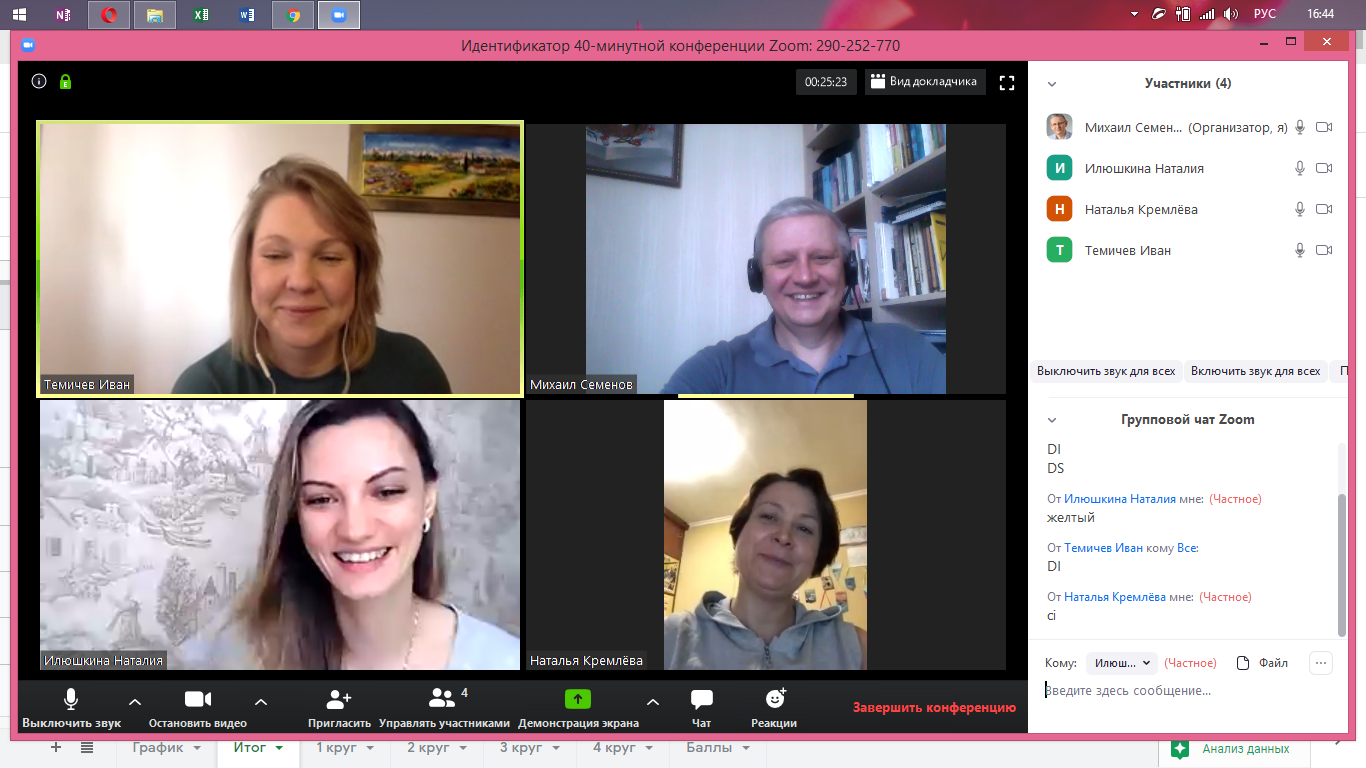
Task: Toggle camera icon for Михаил Семенов
Action: 1325,127
